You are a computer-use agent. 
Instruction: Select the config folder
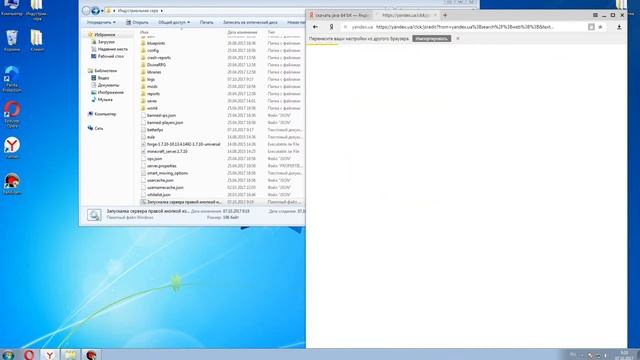tap(153, 51)
